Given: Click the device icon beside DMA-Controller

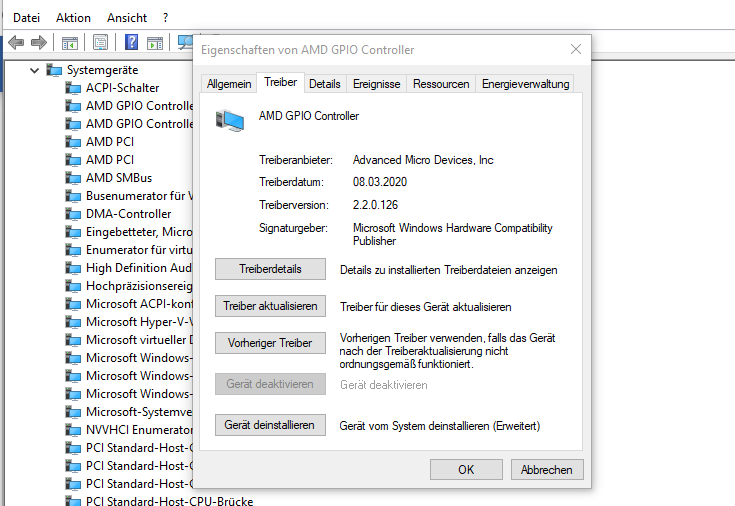Looking at the screenshot, I should [73, 214].
